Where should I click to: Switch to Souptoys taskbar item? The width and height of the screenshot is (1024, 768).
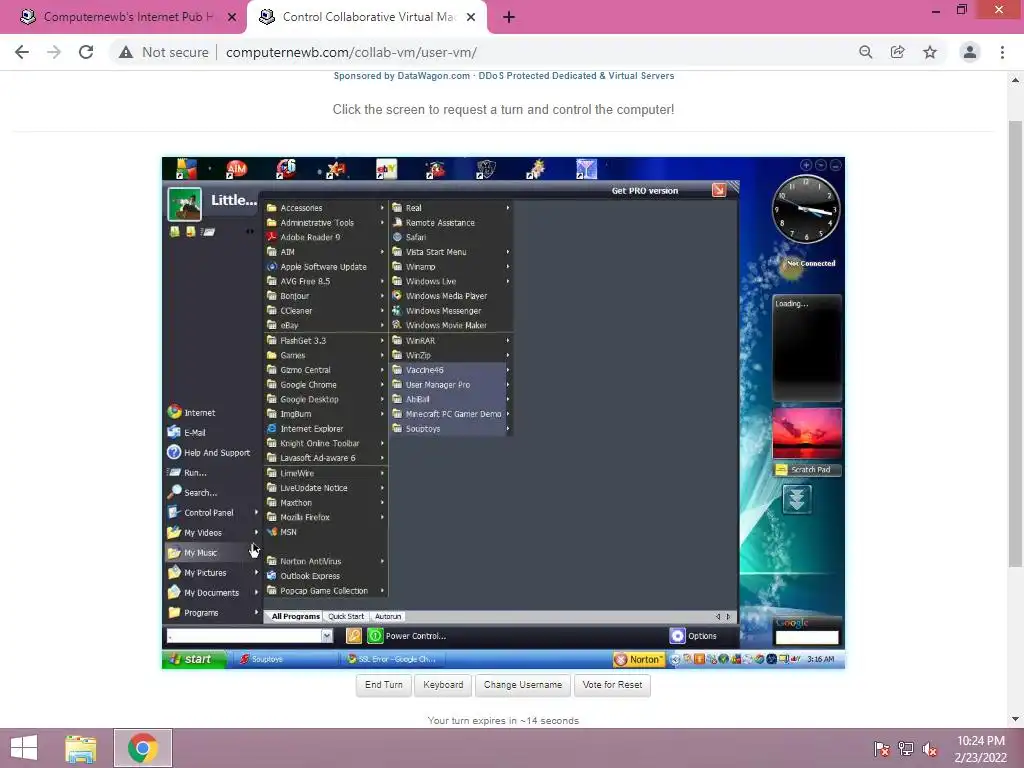[285, 659]
